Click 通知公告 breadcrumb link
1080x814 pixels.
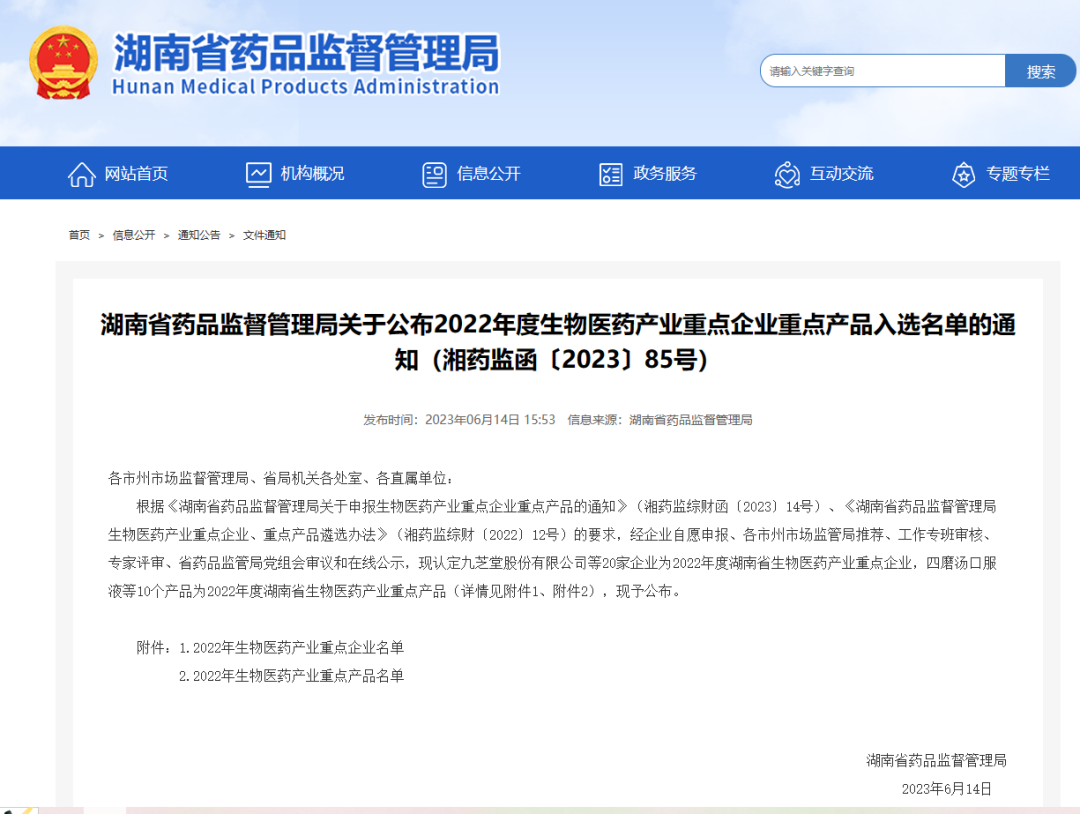[x=199, y=235]
